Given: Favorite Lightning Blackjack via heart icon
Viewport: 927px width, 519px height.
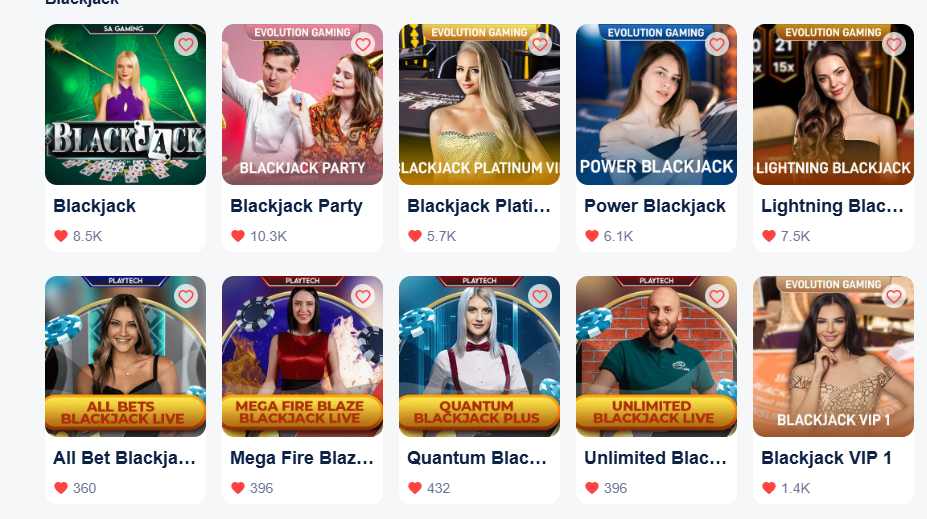Looking at the screenshot, I should pos(894,44).
